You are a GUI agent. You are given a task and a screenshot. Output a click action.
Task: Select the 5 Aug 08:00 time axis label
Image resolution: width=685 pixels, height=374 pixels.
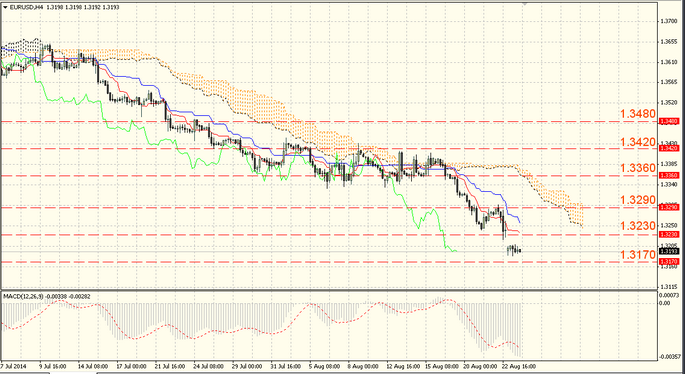click(x=324, y=365)
